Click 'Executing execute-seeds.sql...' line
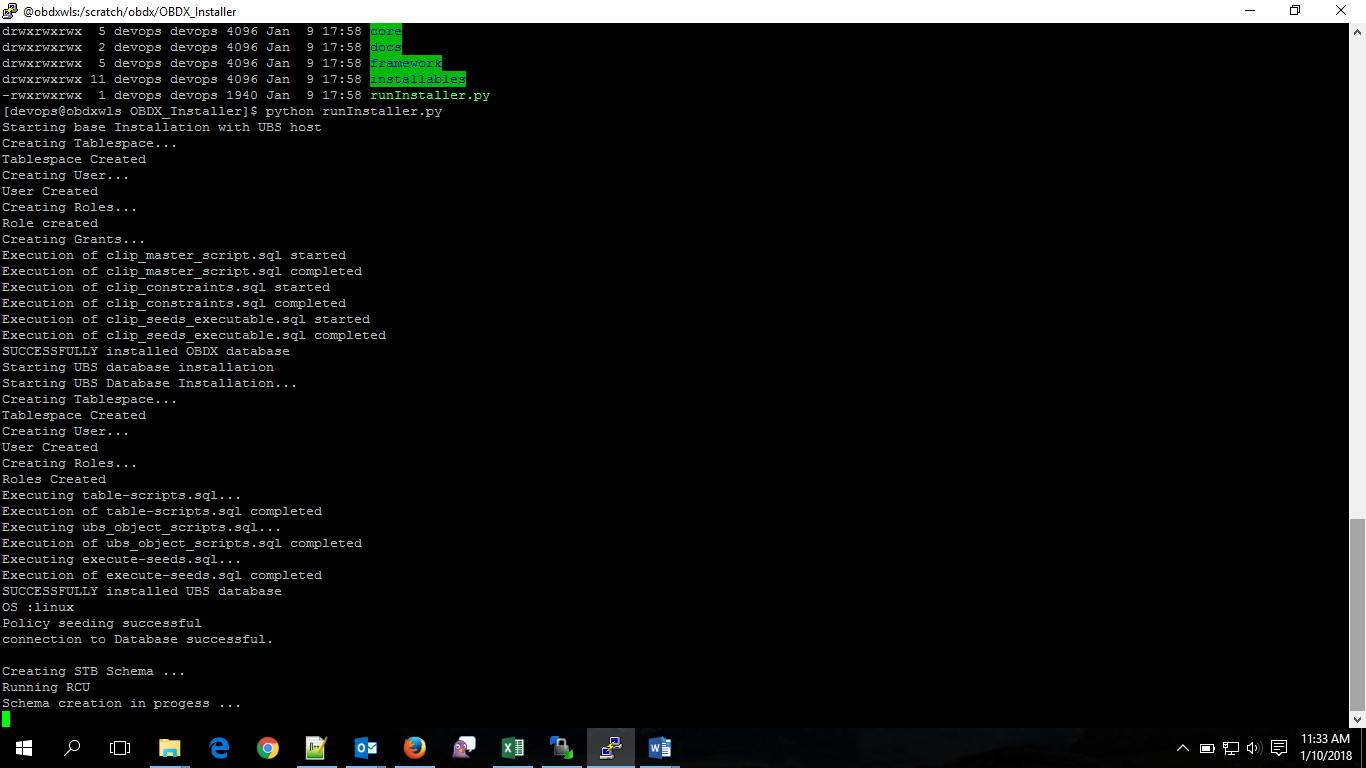Image resolution: width=1366 pixels, height=768 pixels. click(122, 559)
